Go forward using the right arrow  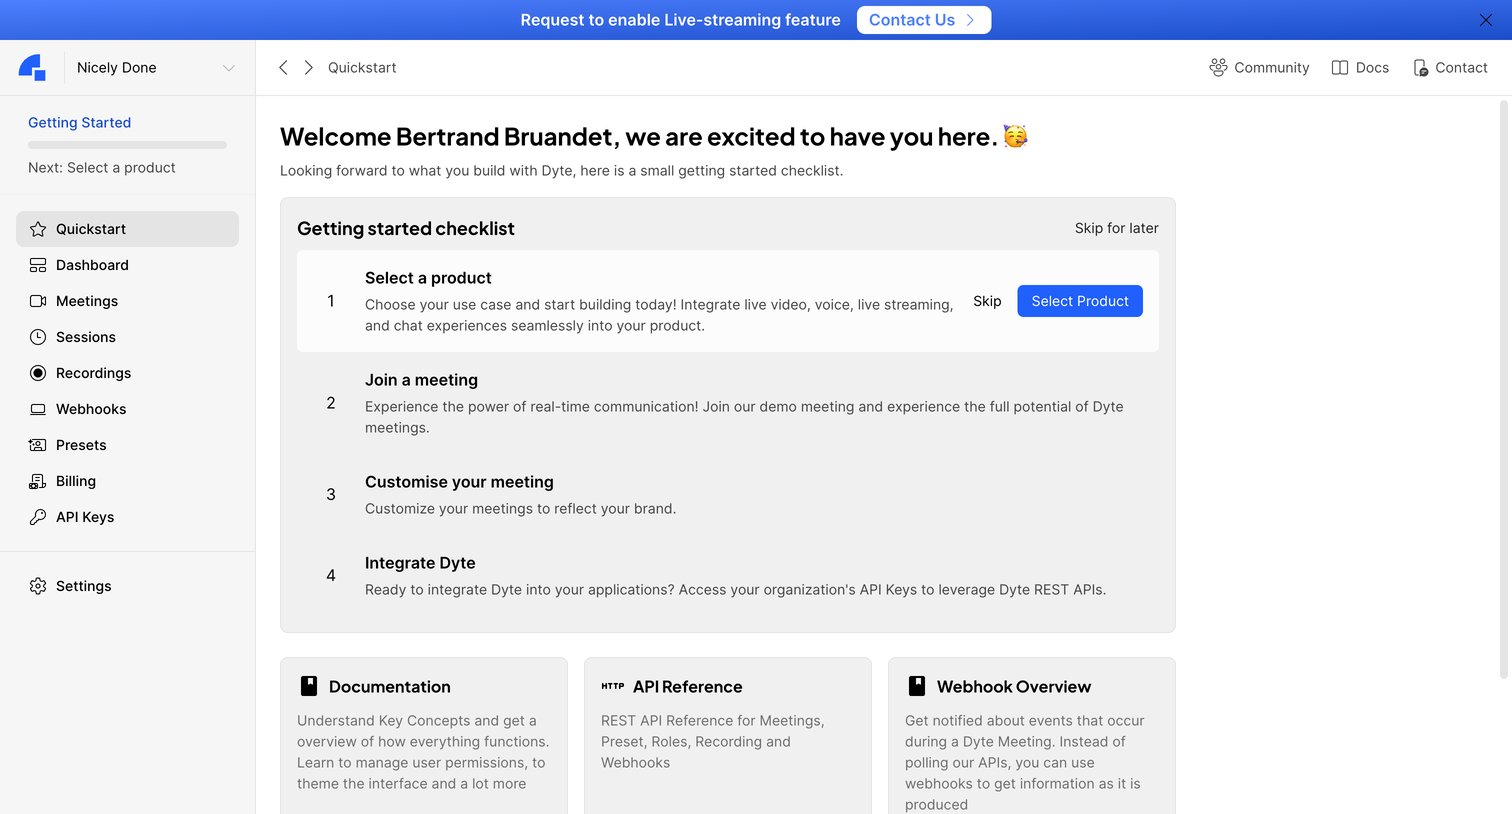pyautogui.click(x=308, y=67)
